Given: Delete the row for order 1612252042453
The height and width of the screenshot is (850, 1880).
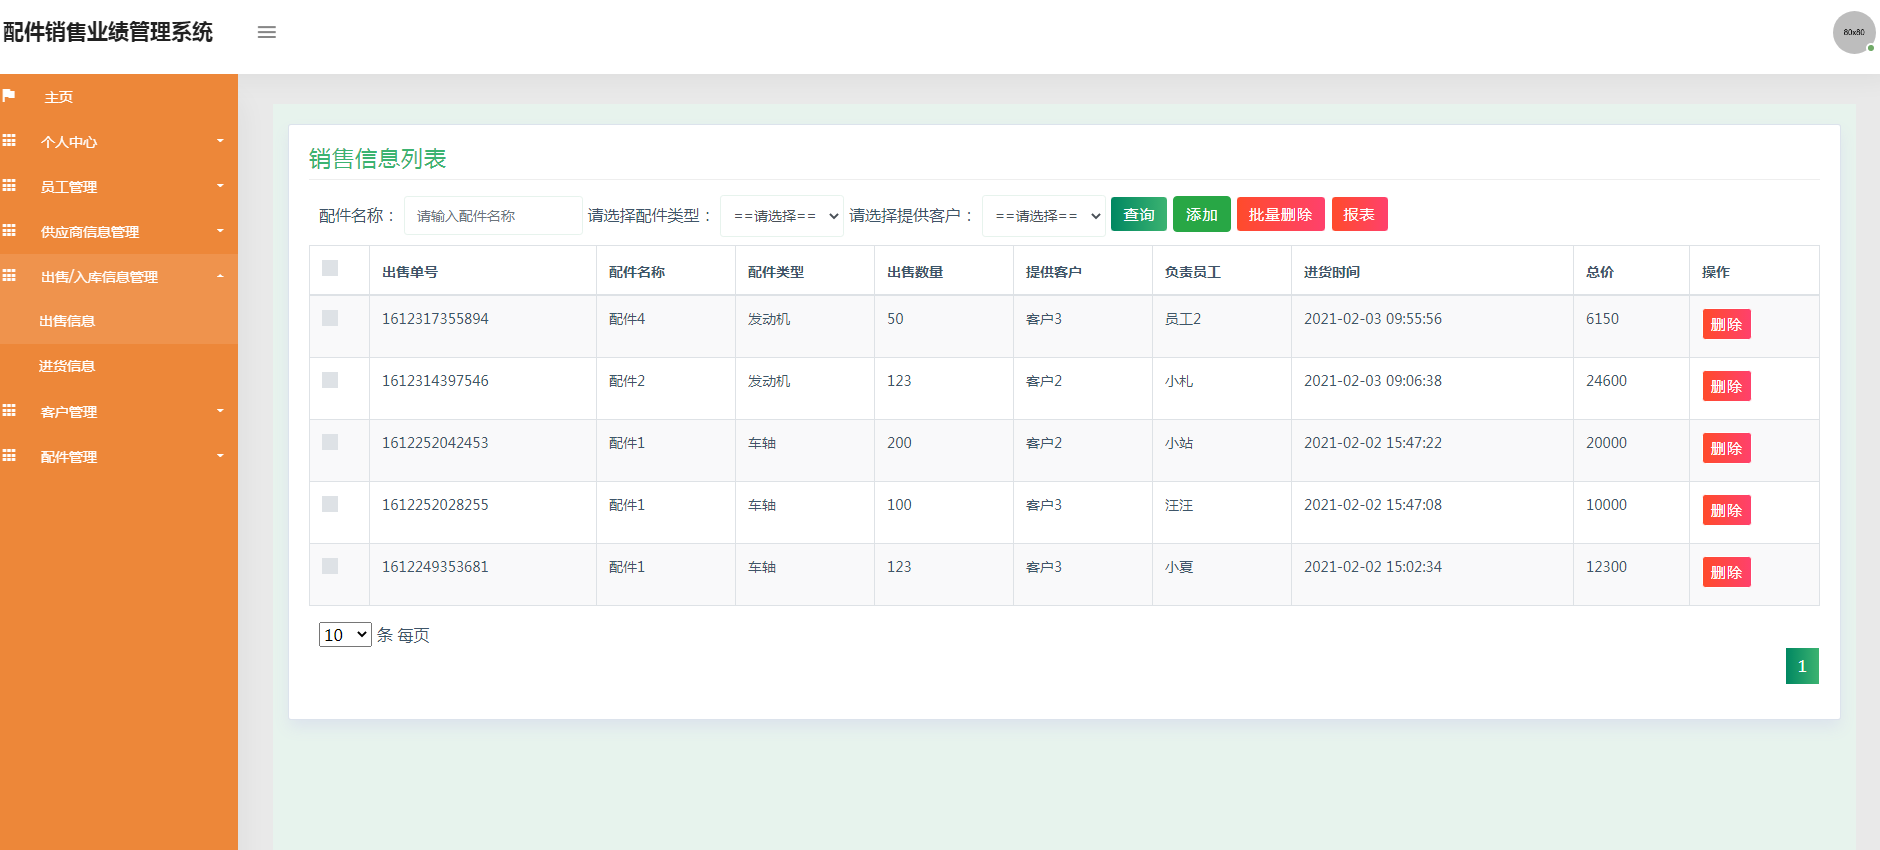Looking at the screenshot, I should [x=1726, y=448].
